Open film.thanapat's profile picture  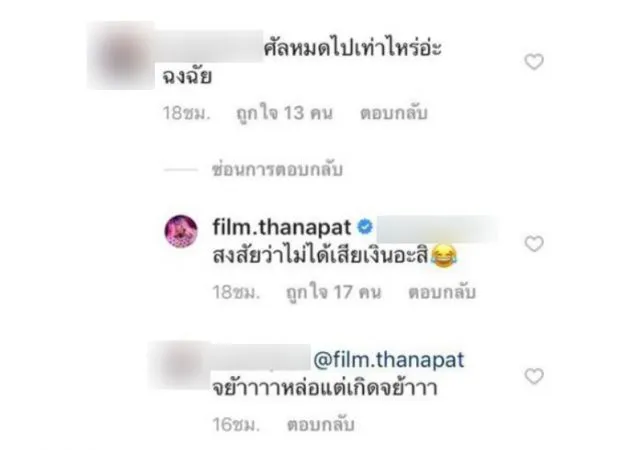pos(181,232)
